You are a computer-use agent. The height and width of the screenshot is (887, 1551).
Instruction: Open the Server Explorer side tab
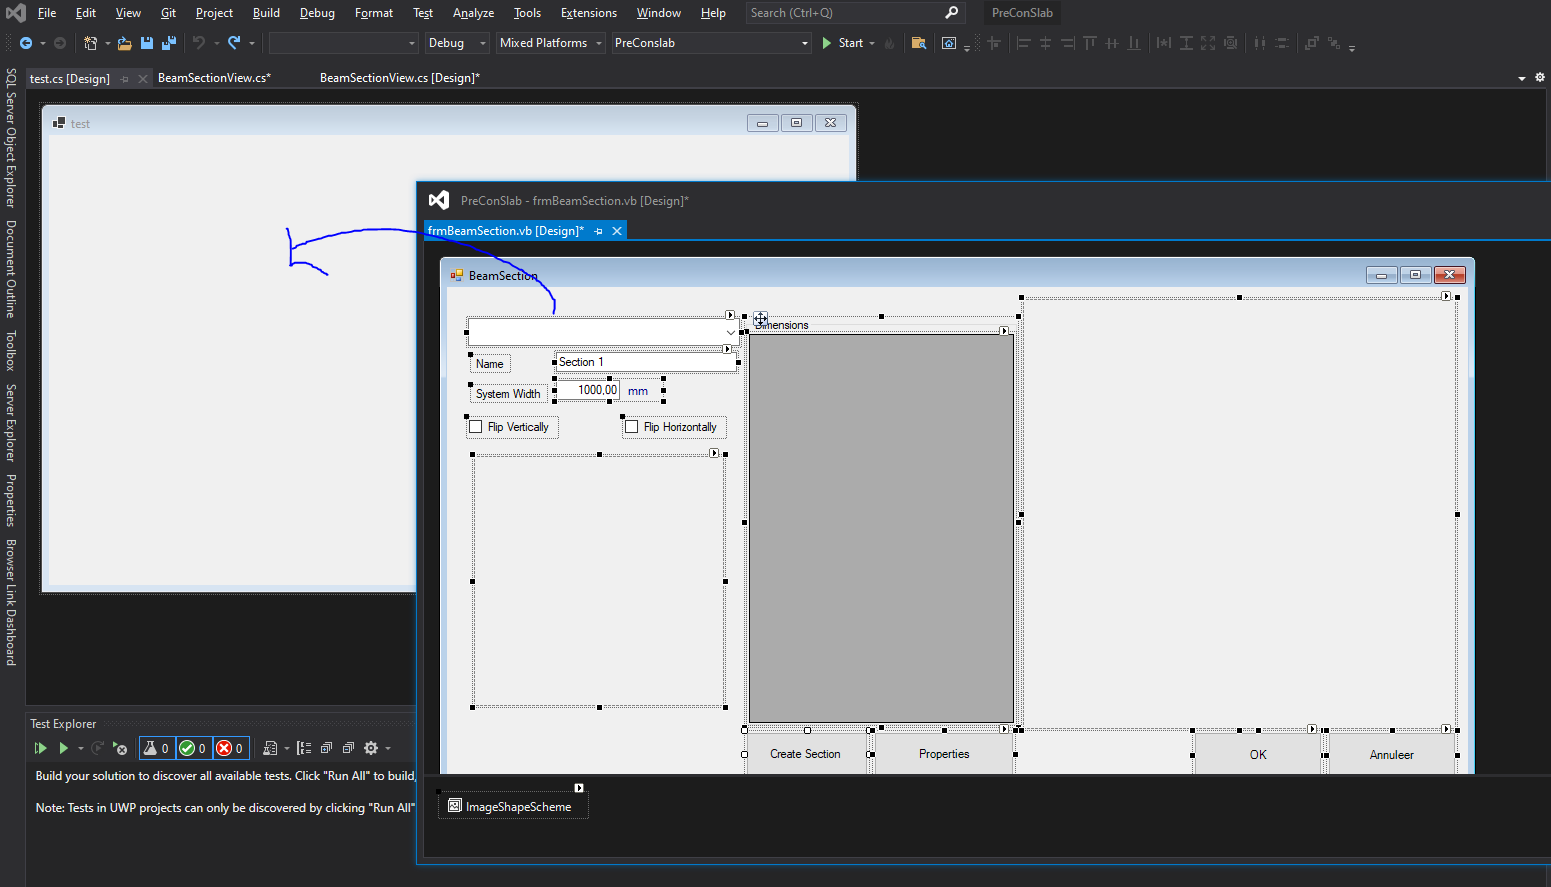point(11,422)
